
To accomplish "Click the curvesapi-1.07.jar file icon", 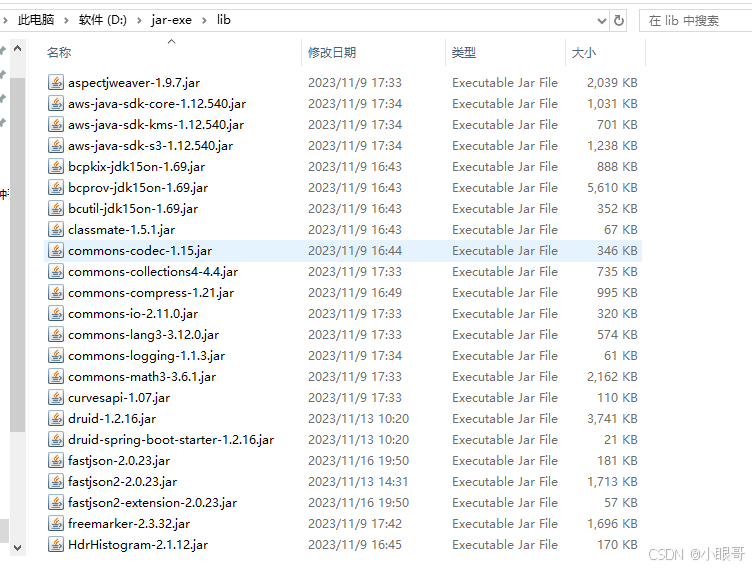I will 56,398.
